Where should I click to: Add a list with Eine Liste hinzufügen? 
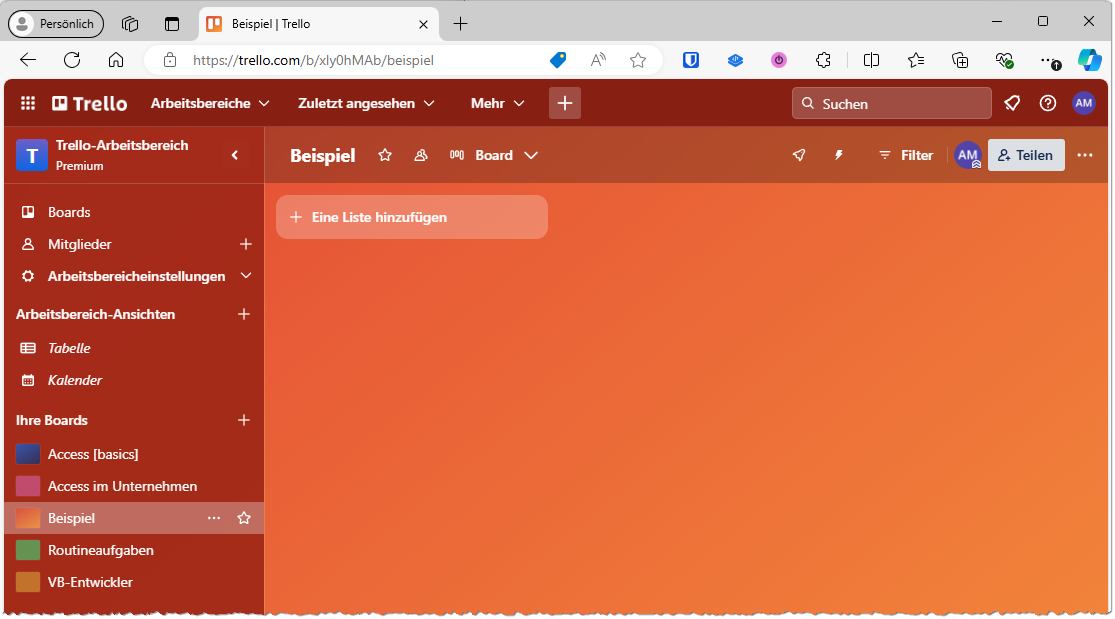pyautogui.click(x=411, y=216)
